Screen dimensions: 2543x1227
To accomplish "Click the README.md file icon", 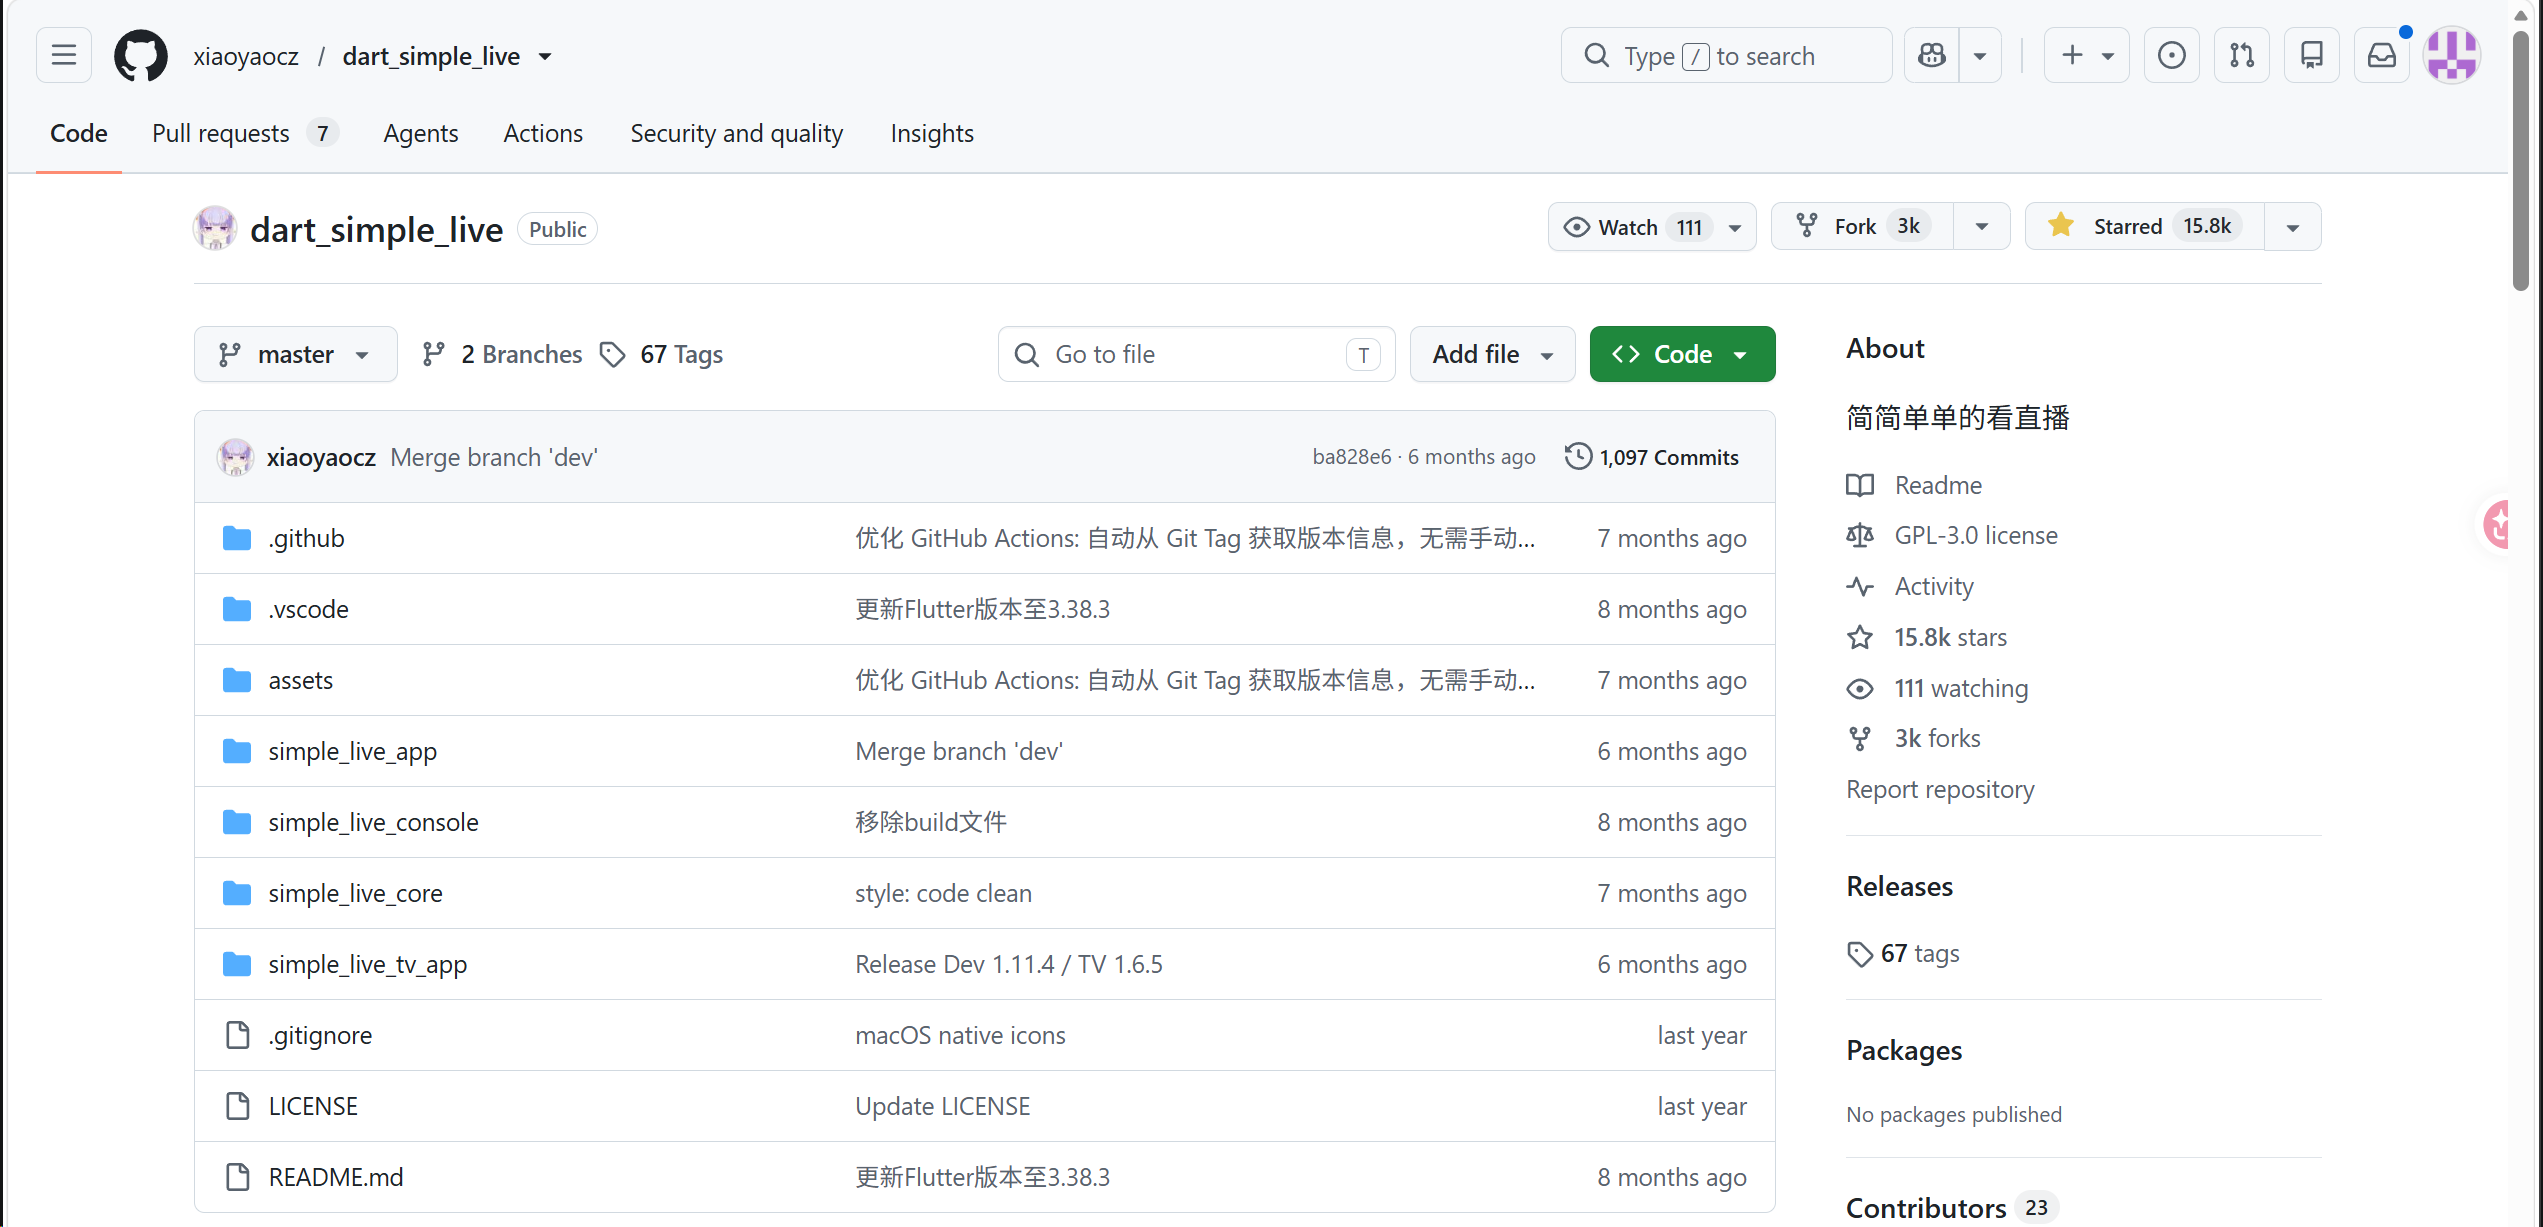I will [x=237, y=1177].
